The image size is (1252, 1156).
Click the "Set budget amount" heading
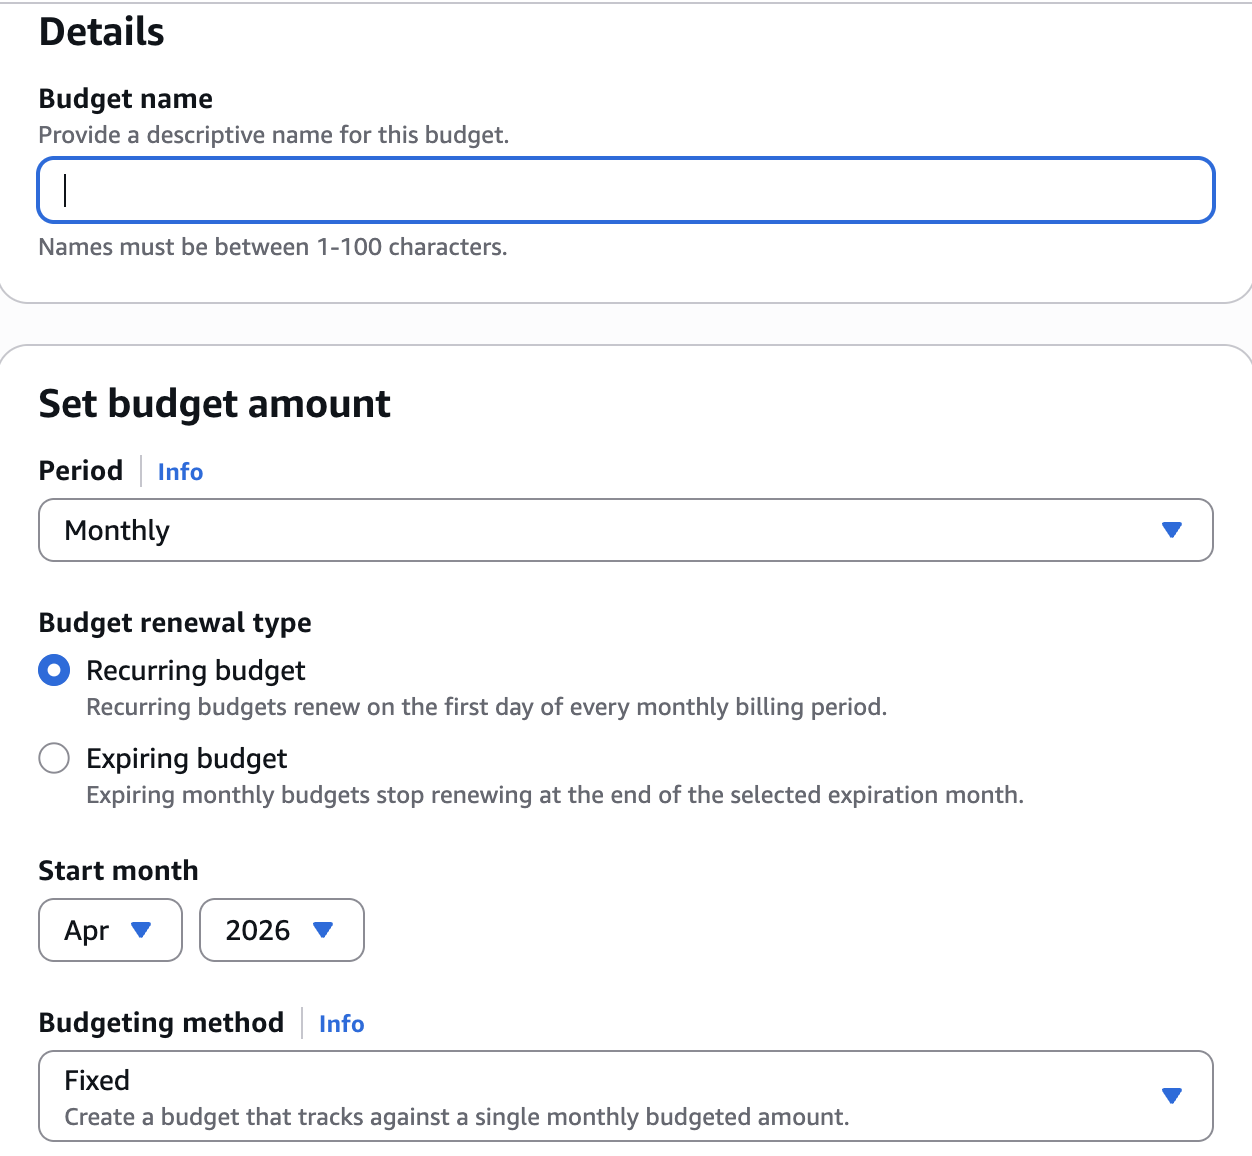(x=214, y=404)
